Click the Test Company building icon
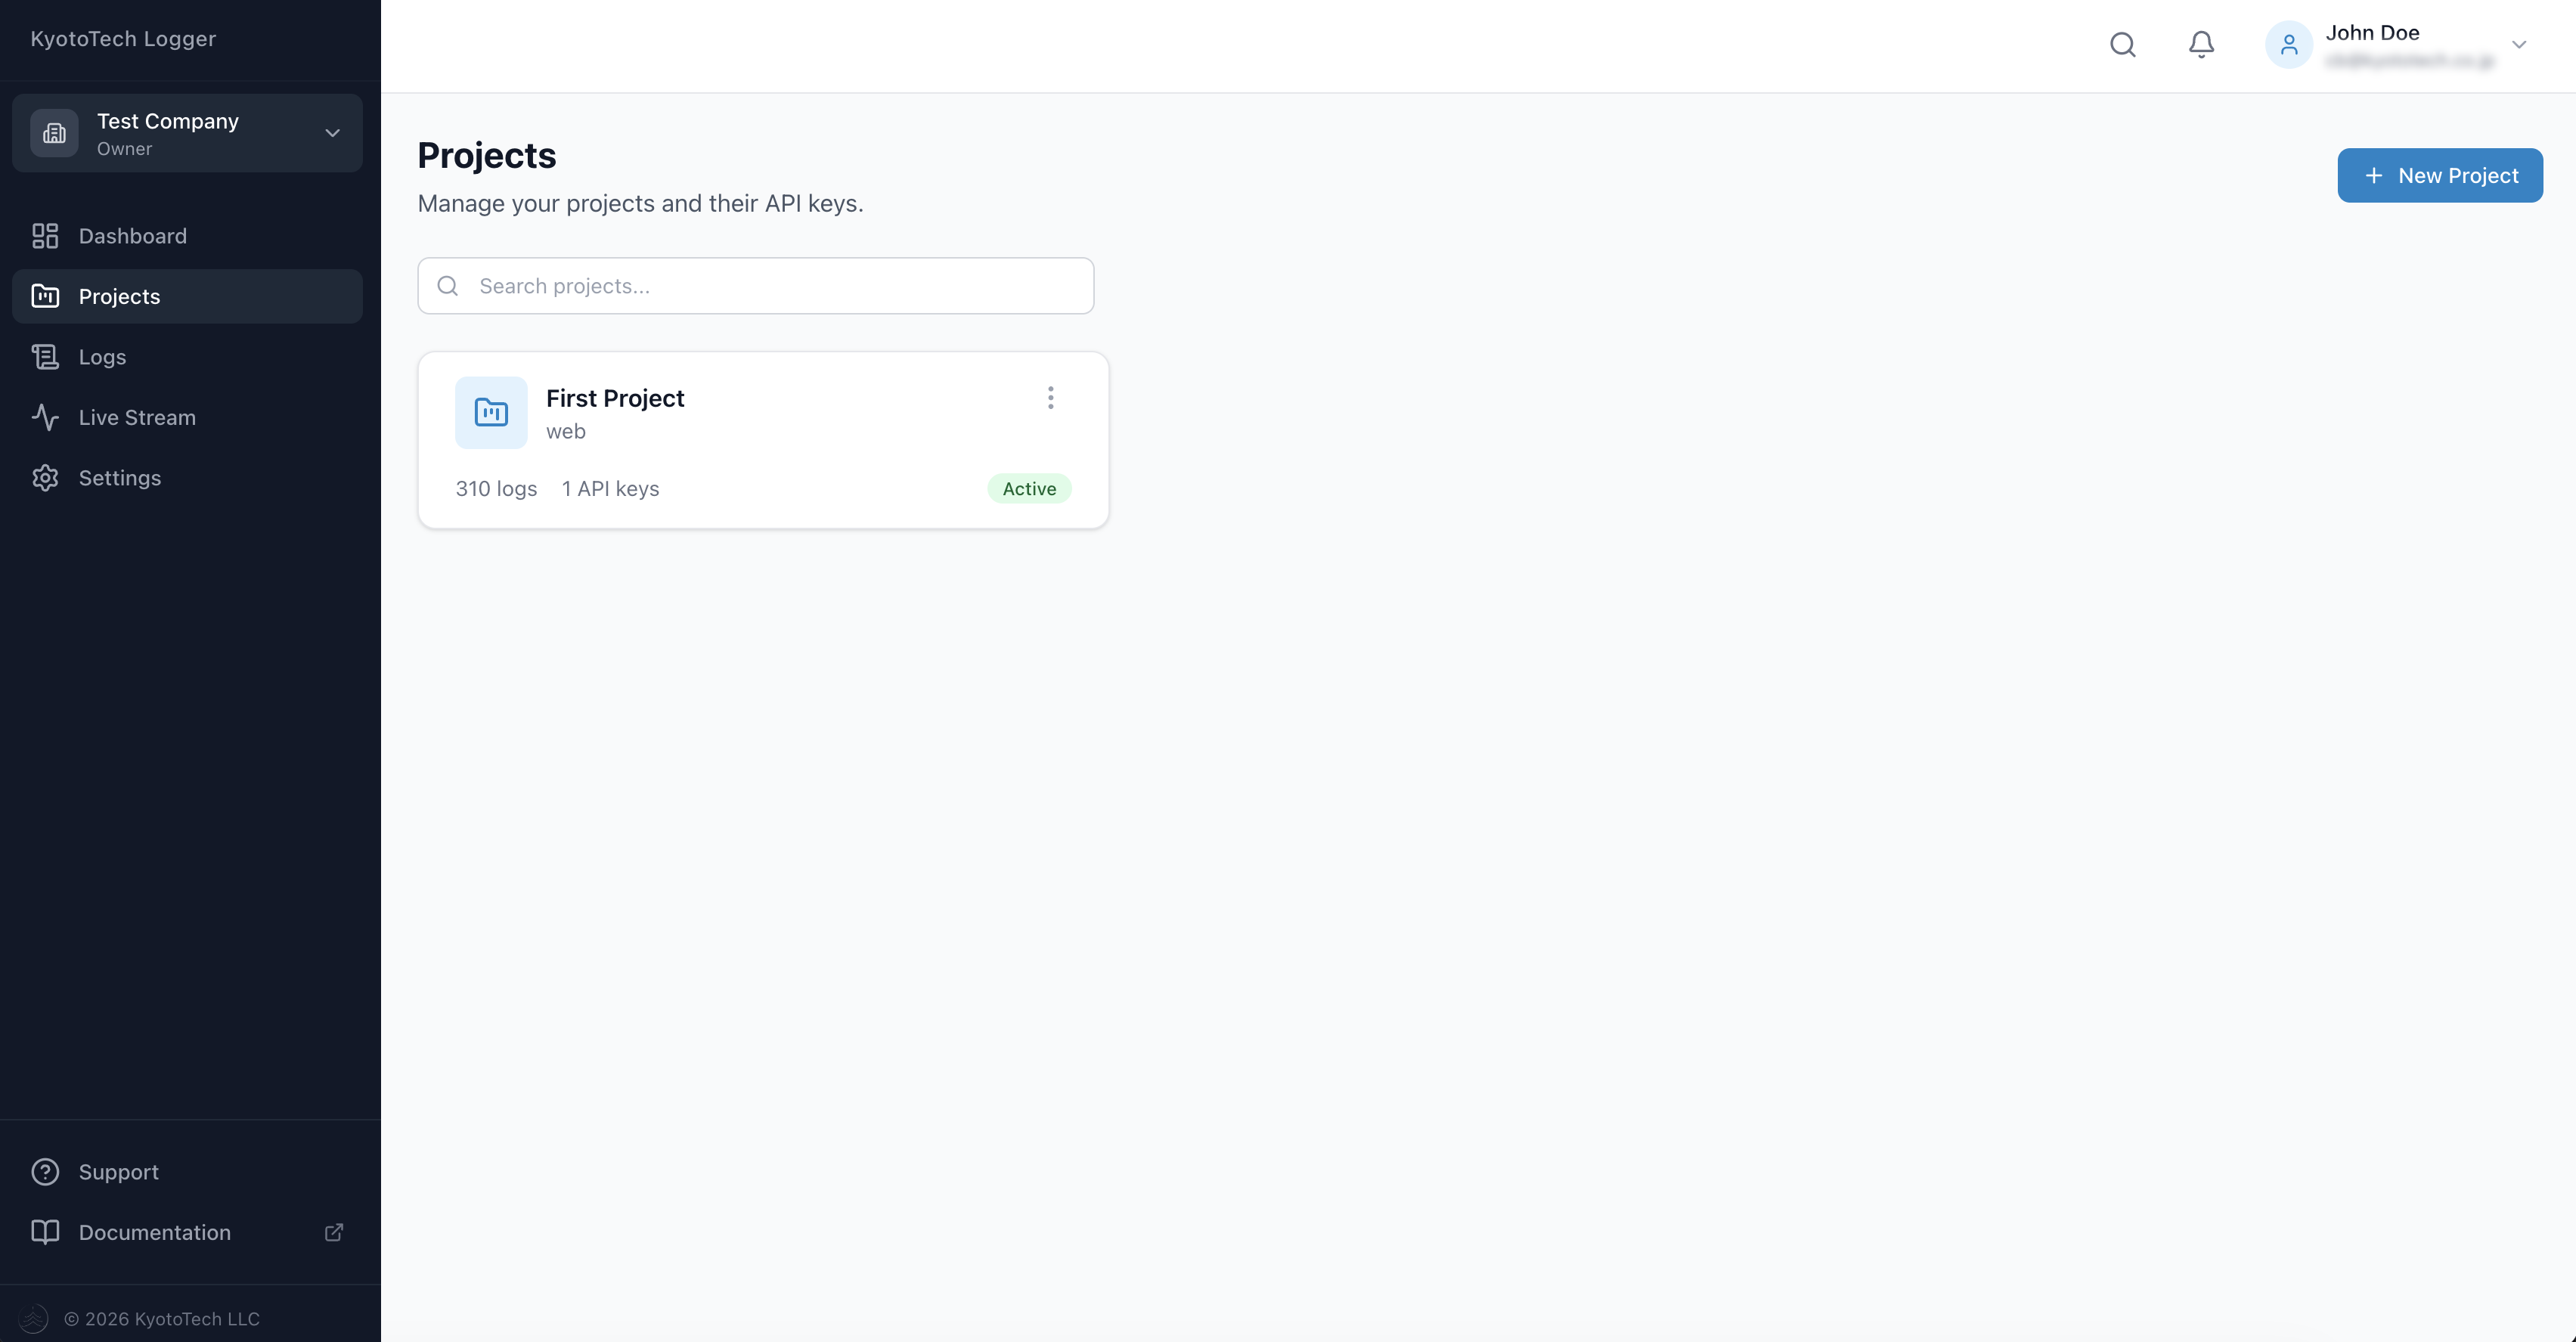2576x1342 pixels. (x=55, y=132)
